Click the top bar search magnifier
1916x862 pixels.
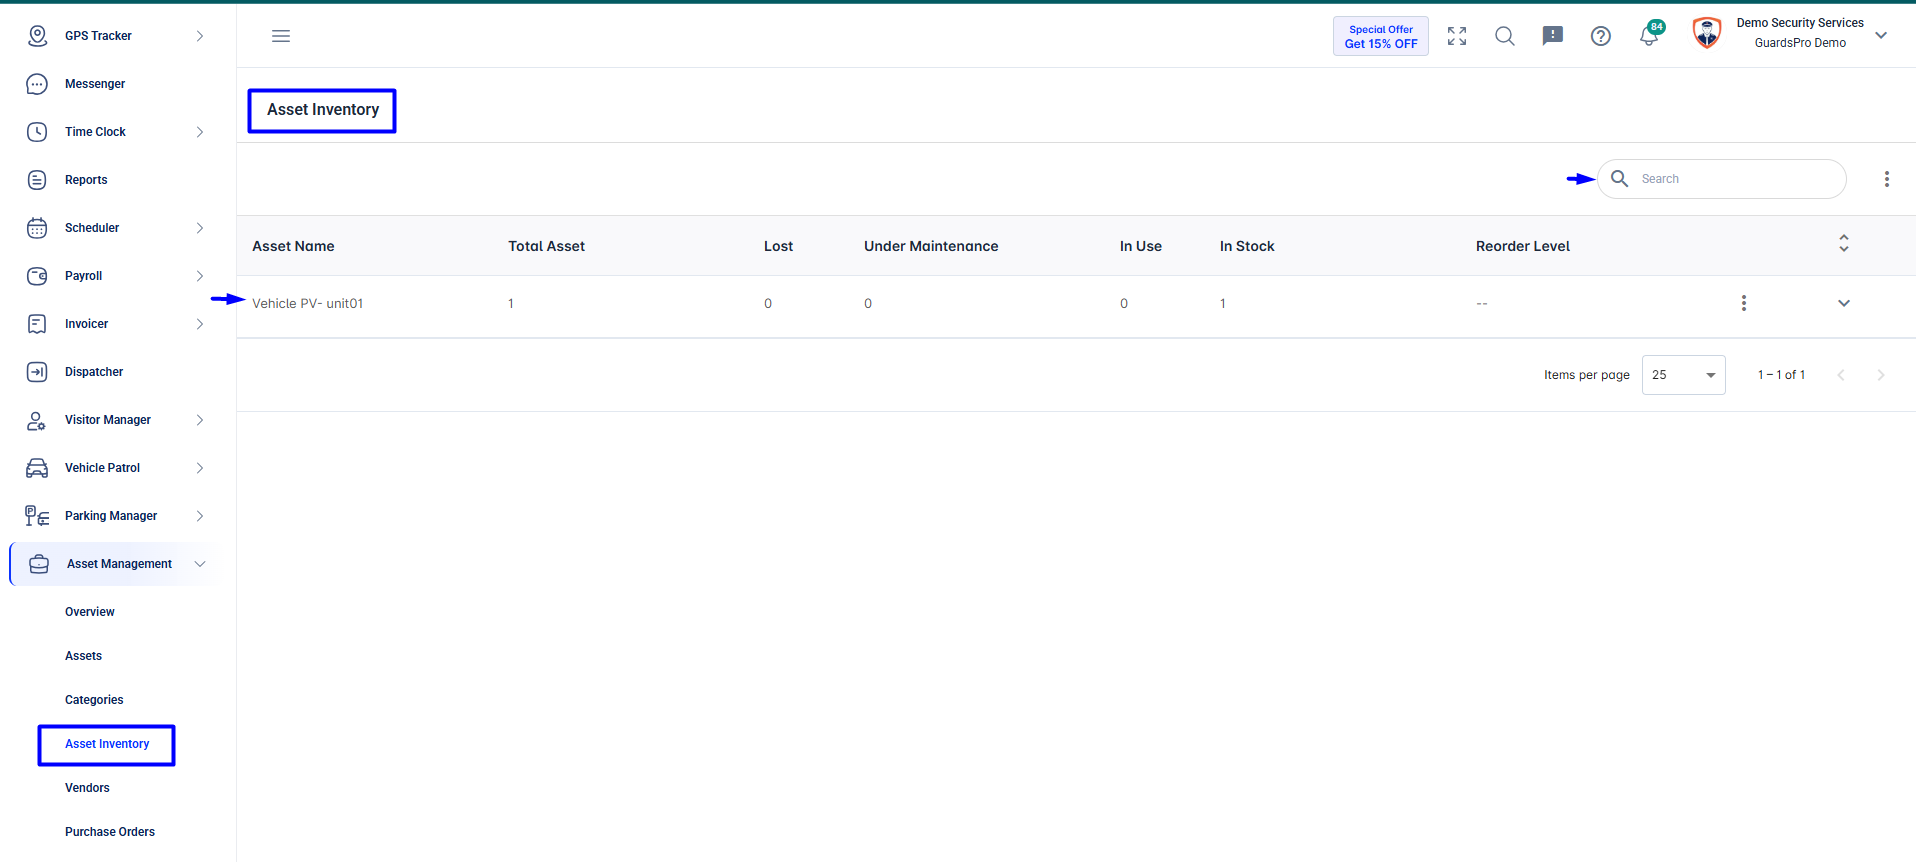coord(1505,36)
